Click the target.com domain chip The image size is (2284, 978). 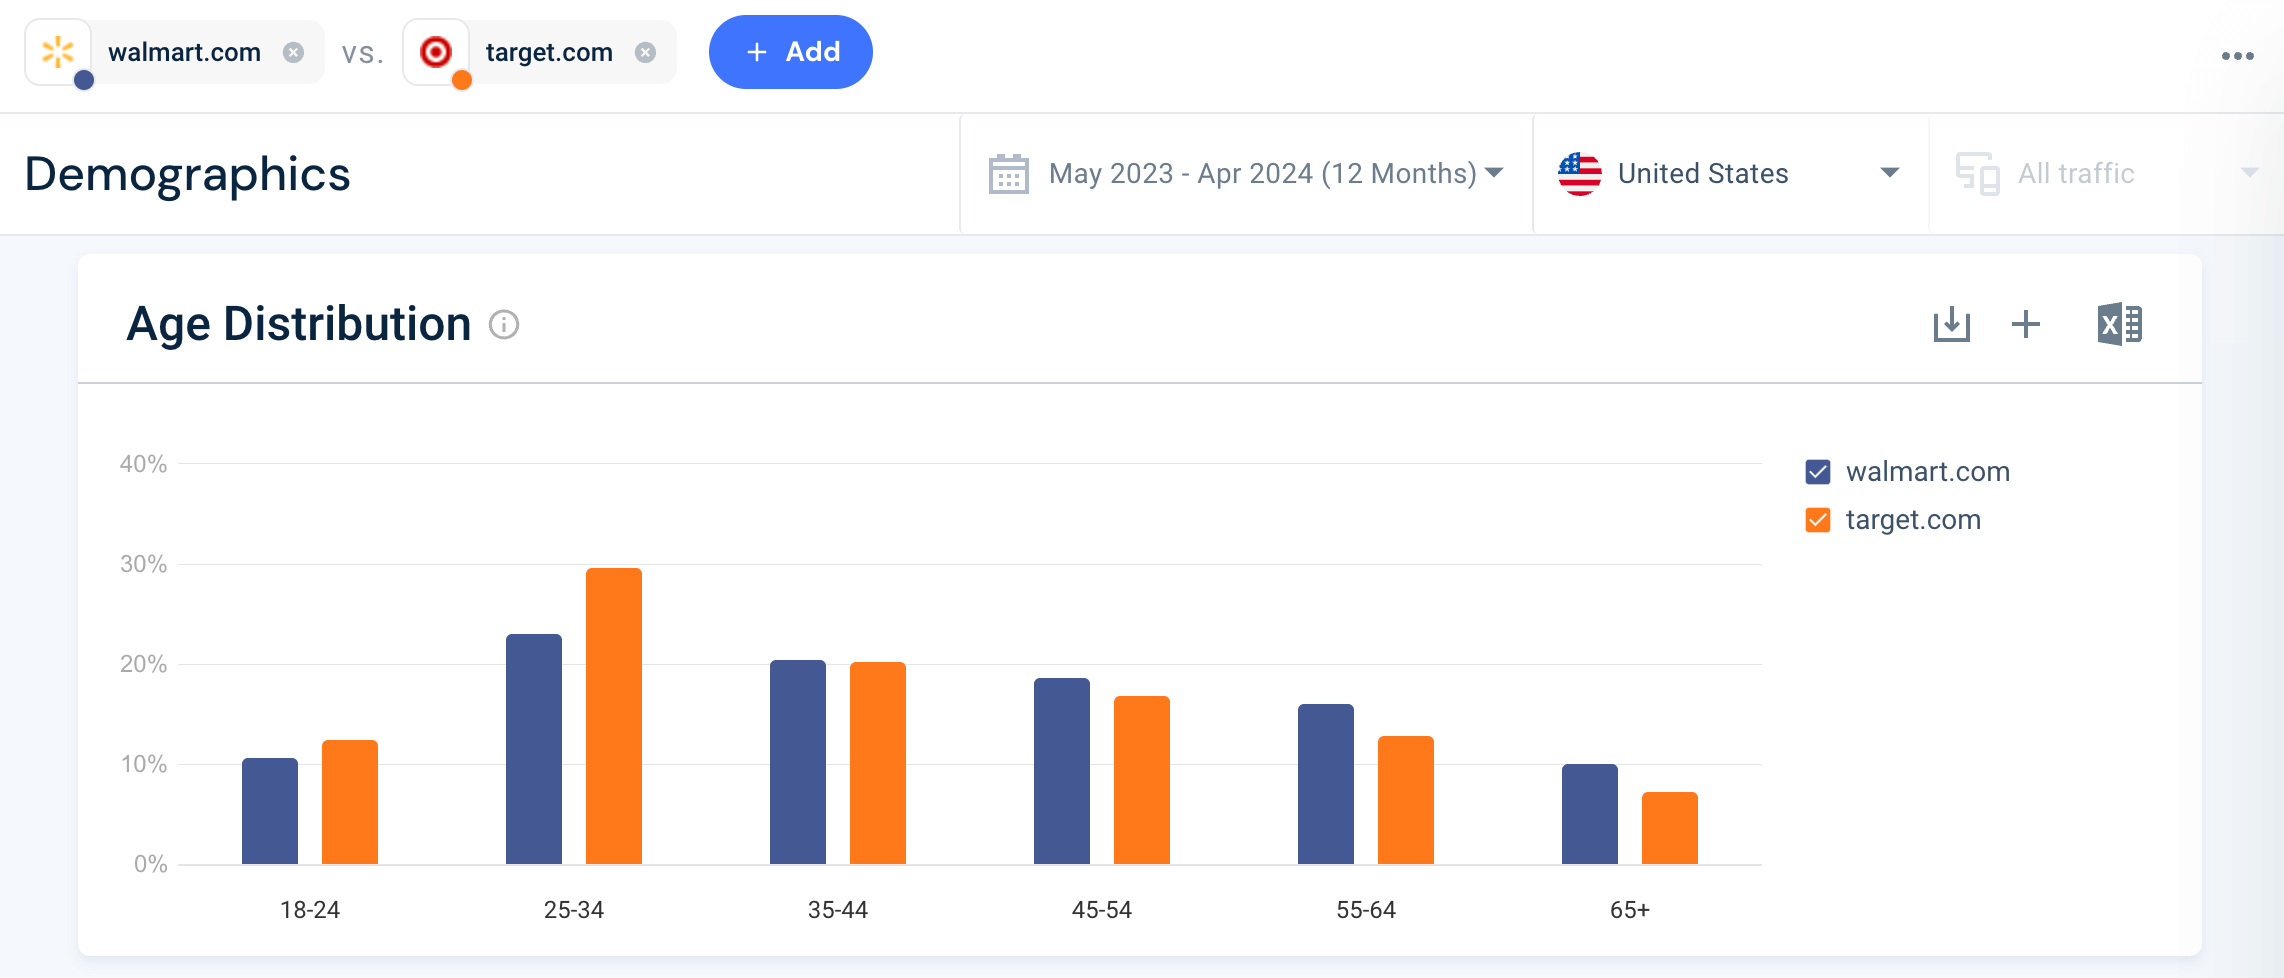549,52
